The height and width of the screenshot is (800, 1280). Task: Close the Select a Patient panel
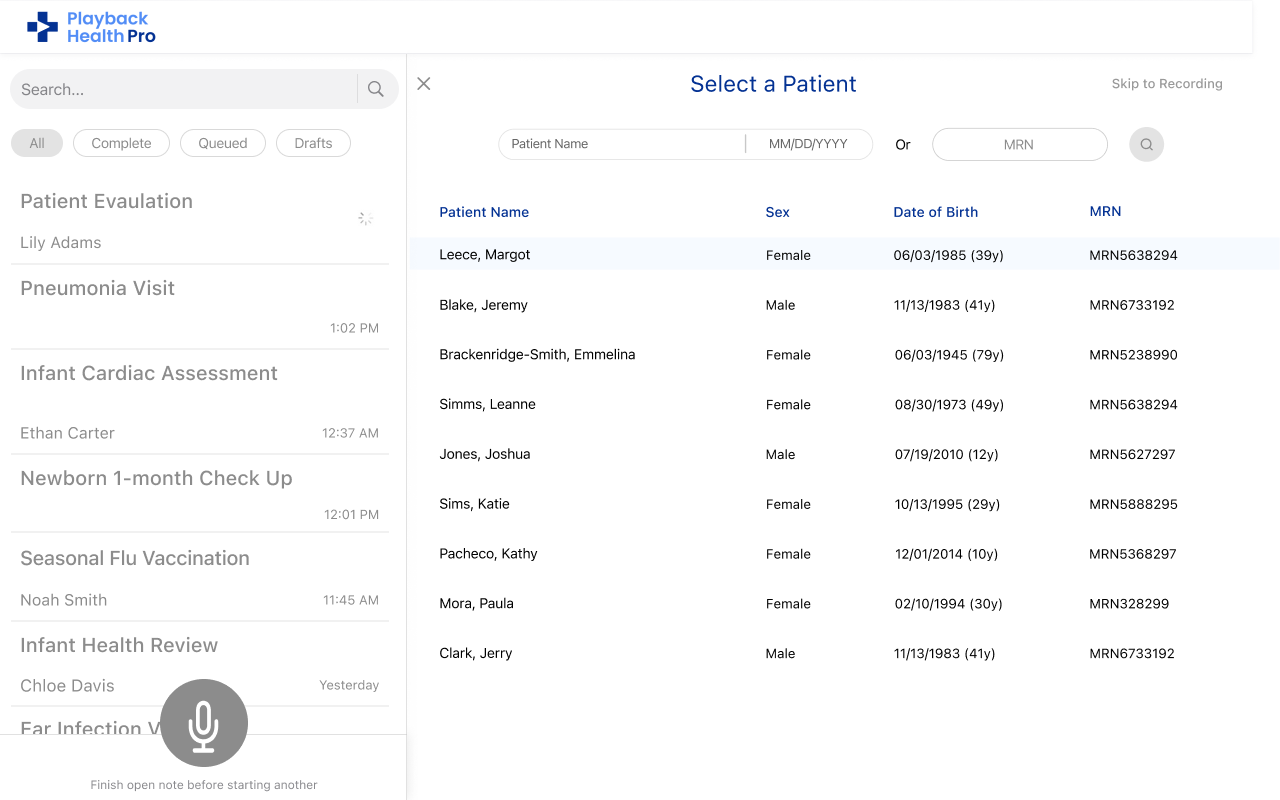pyautogui.click(x=424, y=84)
